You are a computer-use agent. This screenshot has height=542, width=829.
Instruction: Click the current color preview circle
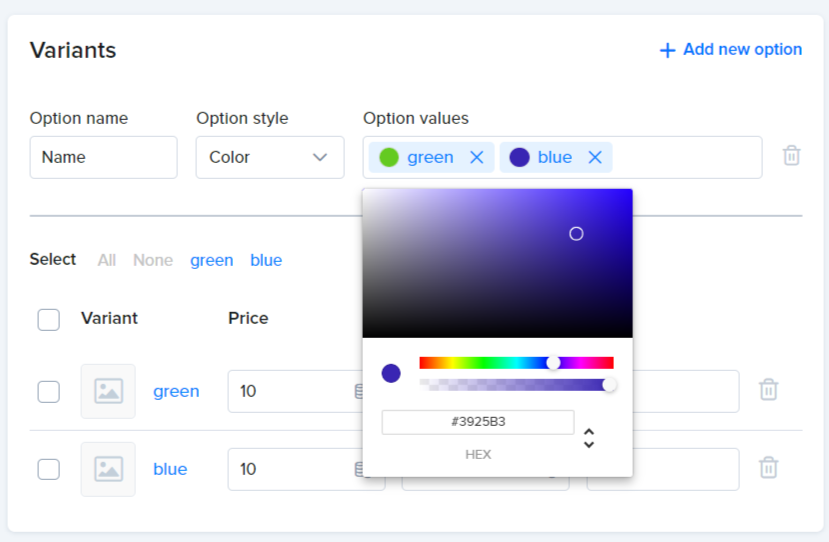click(391, 373)
